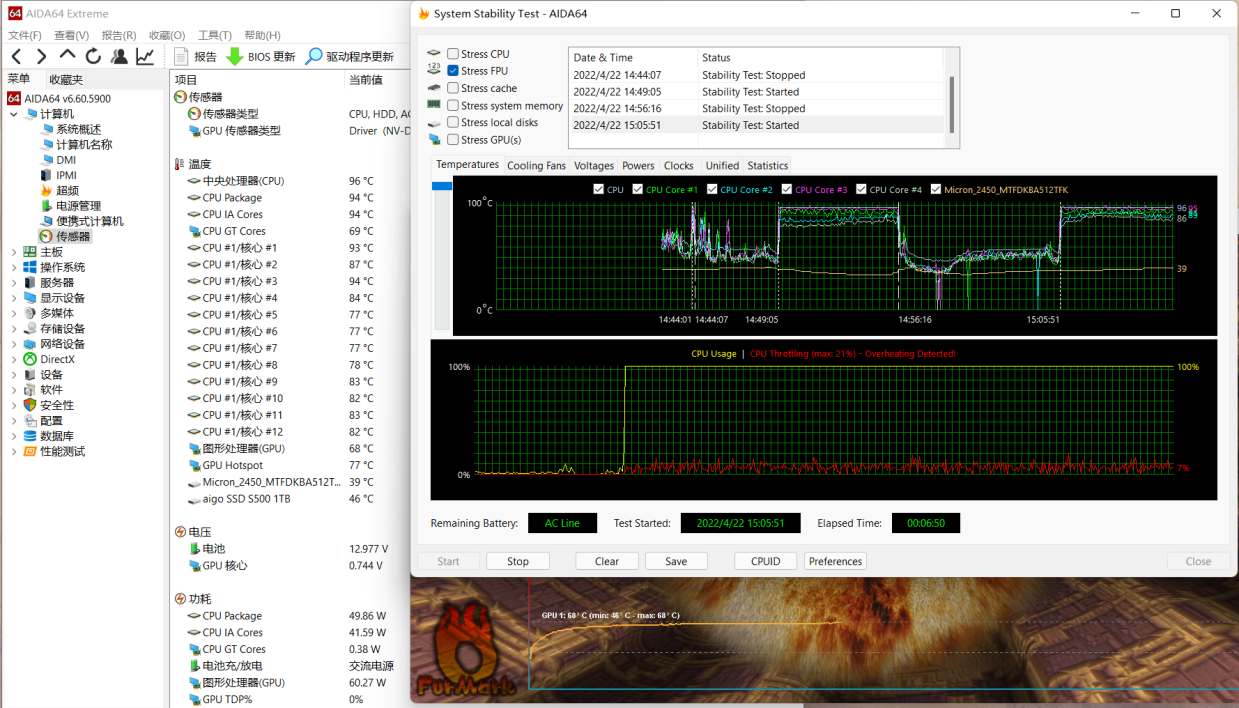Expand the 主板 tree node
This screenshot has height=708, width=1239.
click(14, 252)
